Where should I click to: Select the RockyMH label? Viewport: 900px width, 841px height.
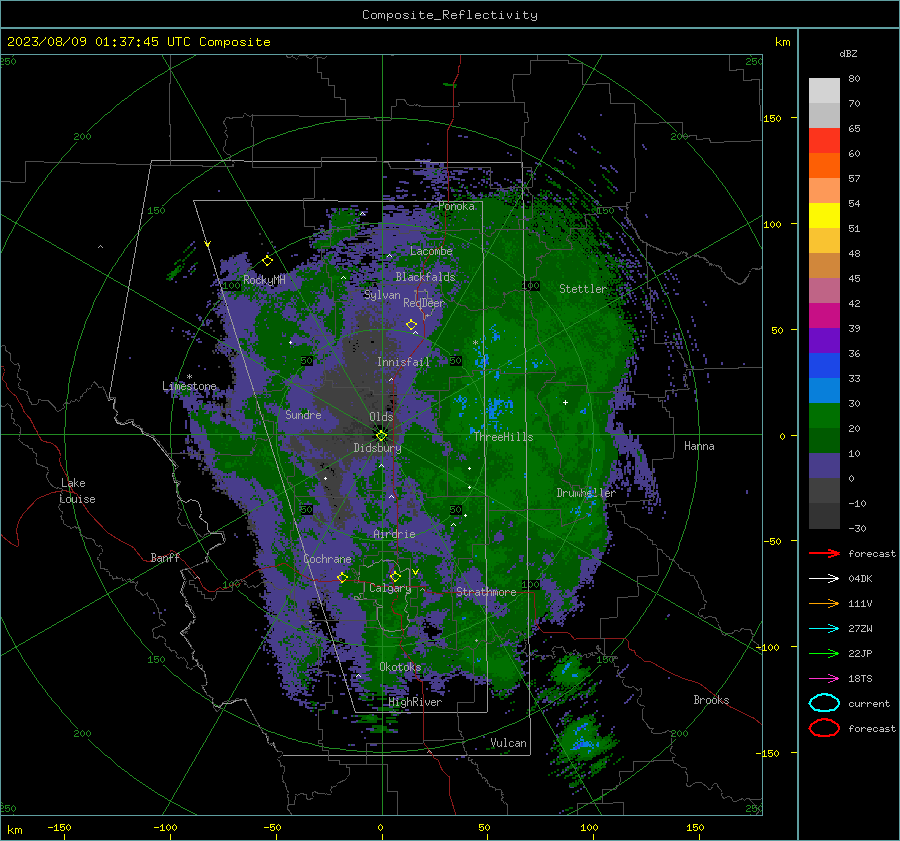[264, 280]
